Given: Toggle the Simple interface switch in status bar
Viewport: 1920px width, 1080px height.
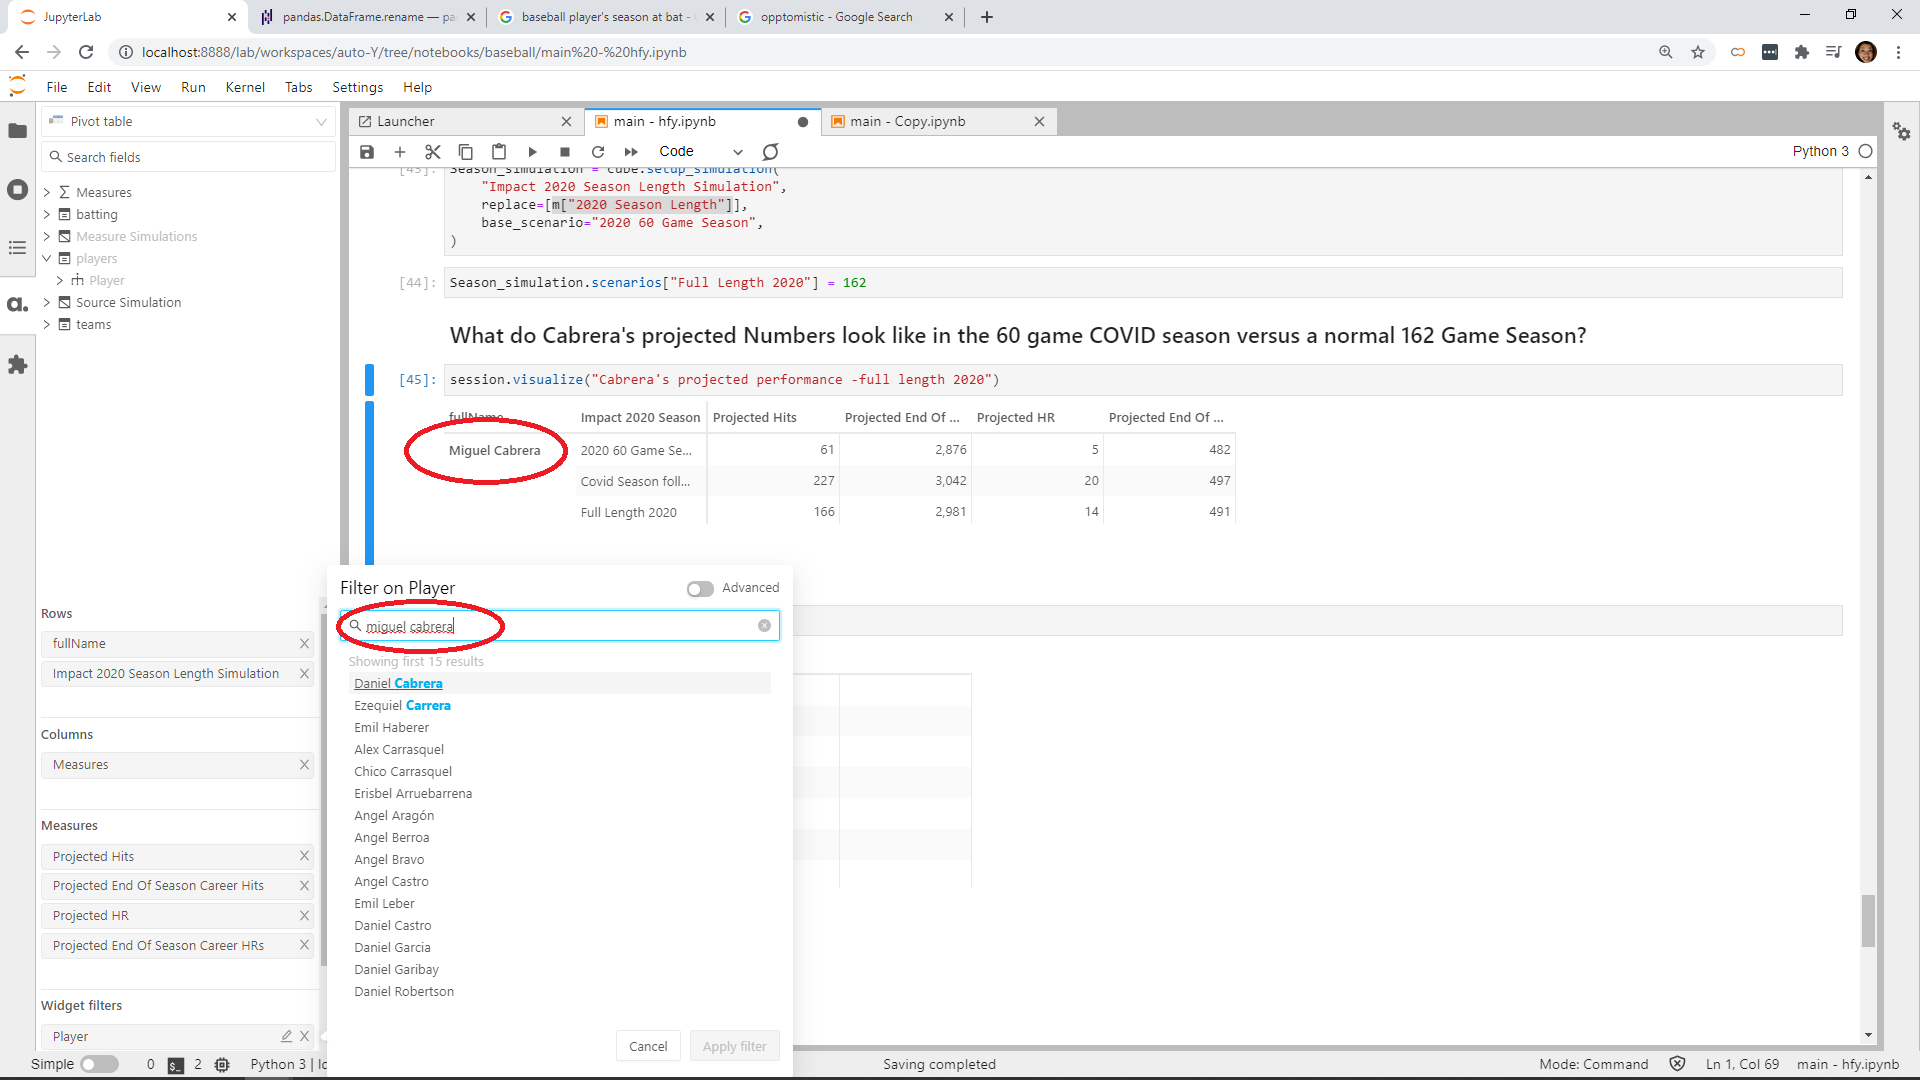Looking at the screenshot, I should pos(99,1064).
